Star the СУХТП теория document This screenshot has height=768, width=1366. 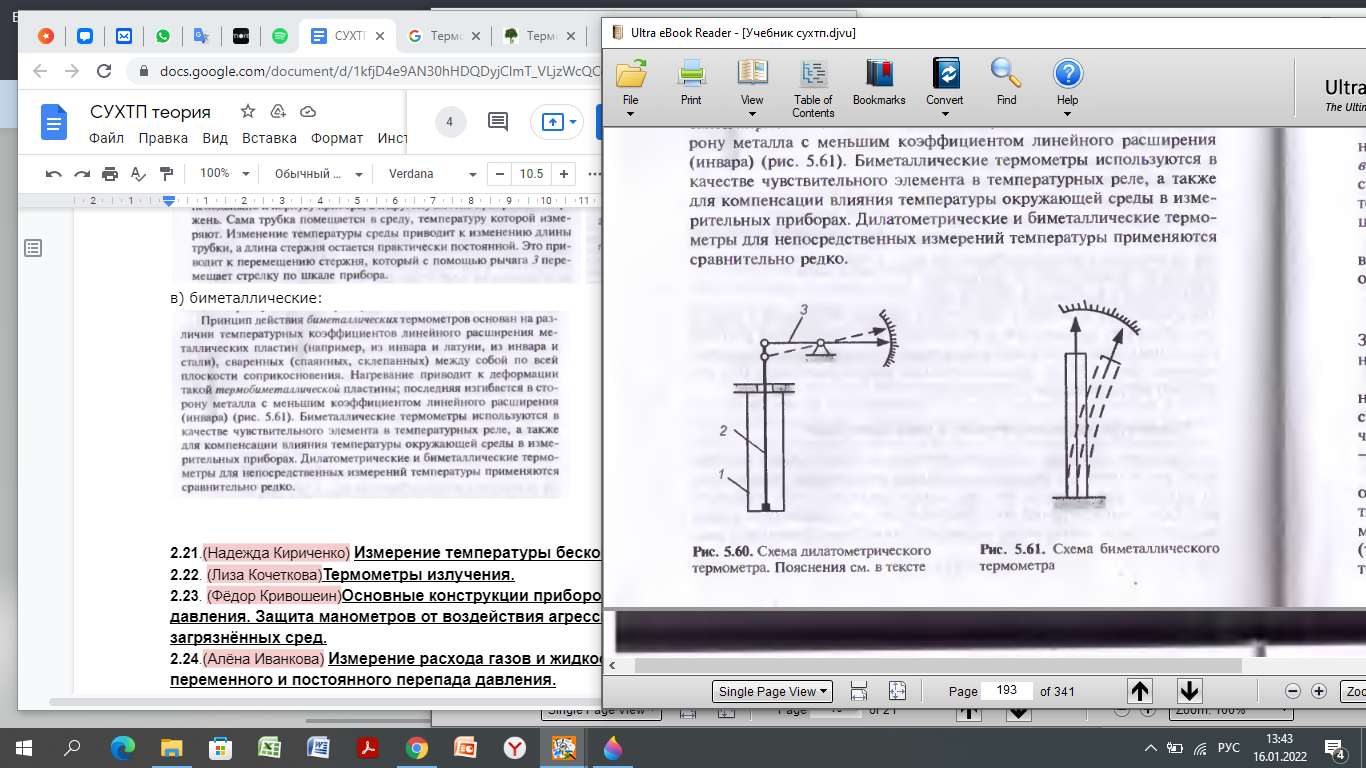coord(248,112)
